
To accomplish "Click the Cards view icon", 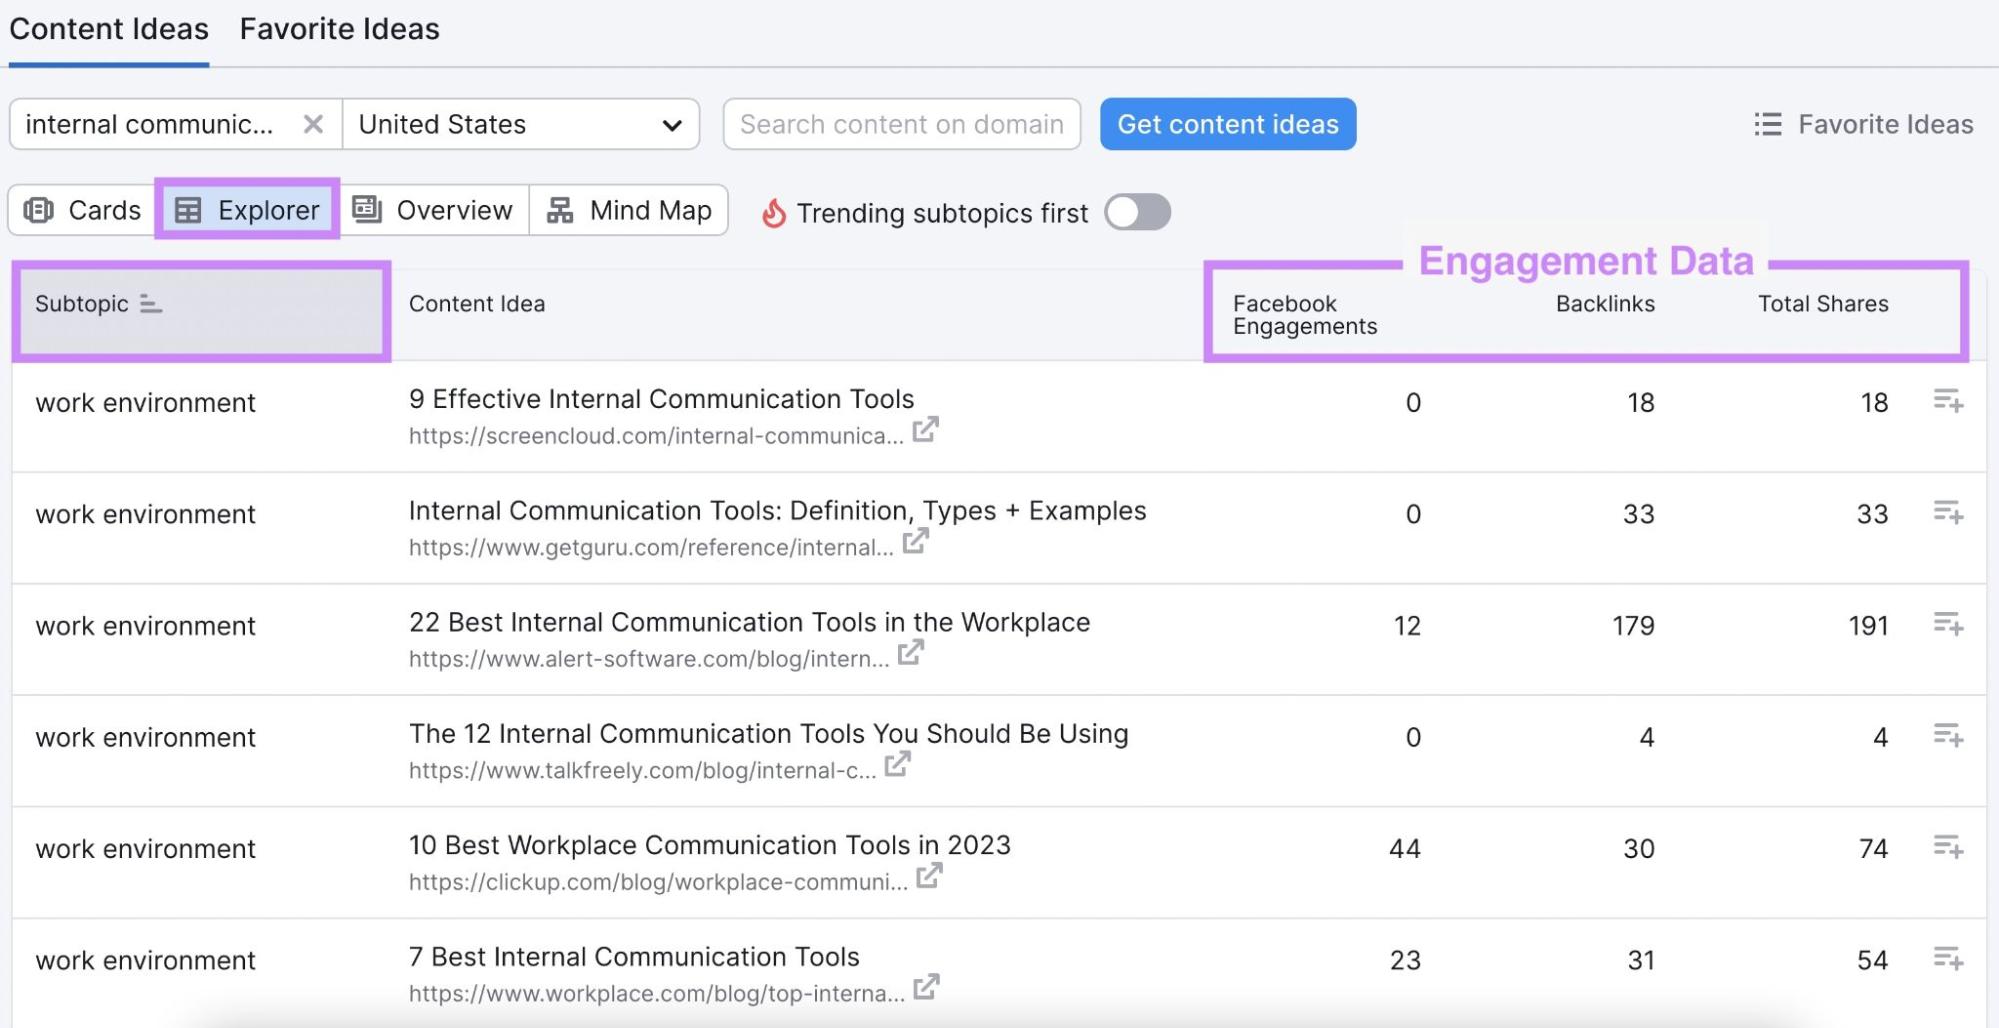I will click(39, 210).
